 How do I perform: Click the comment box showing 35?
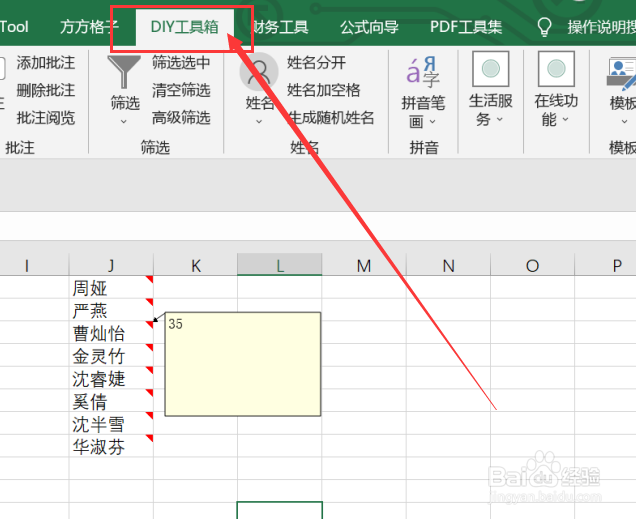tap(243, 364)
